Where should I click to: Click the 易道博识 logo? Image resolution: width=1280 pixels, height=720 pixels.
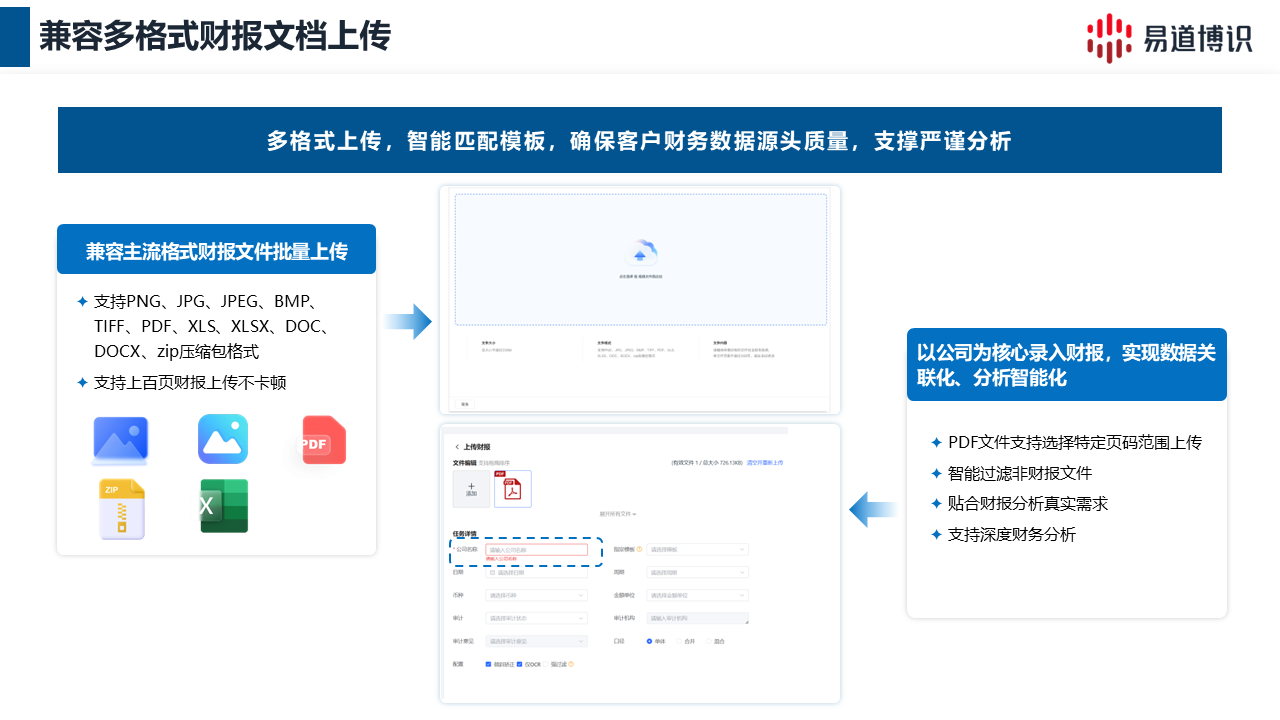[x=1169, y=38]
